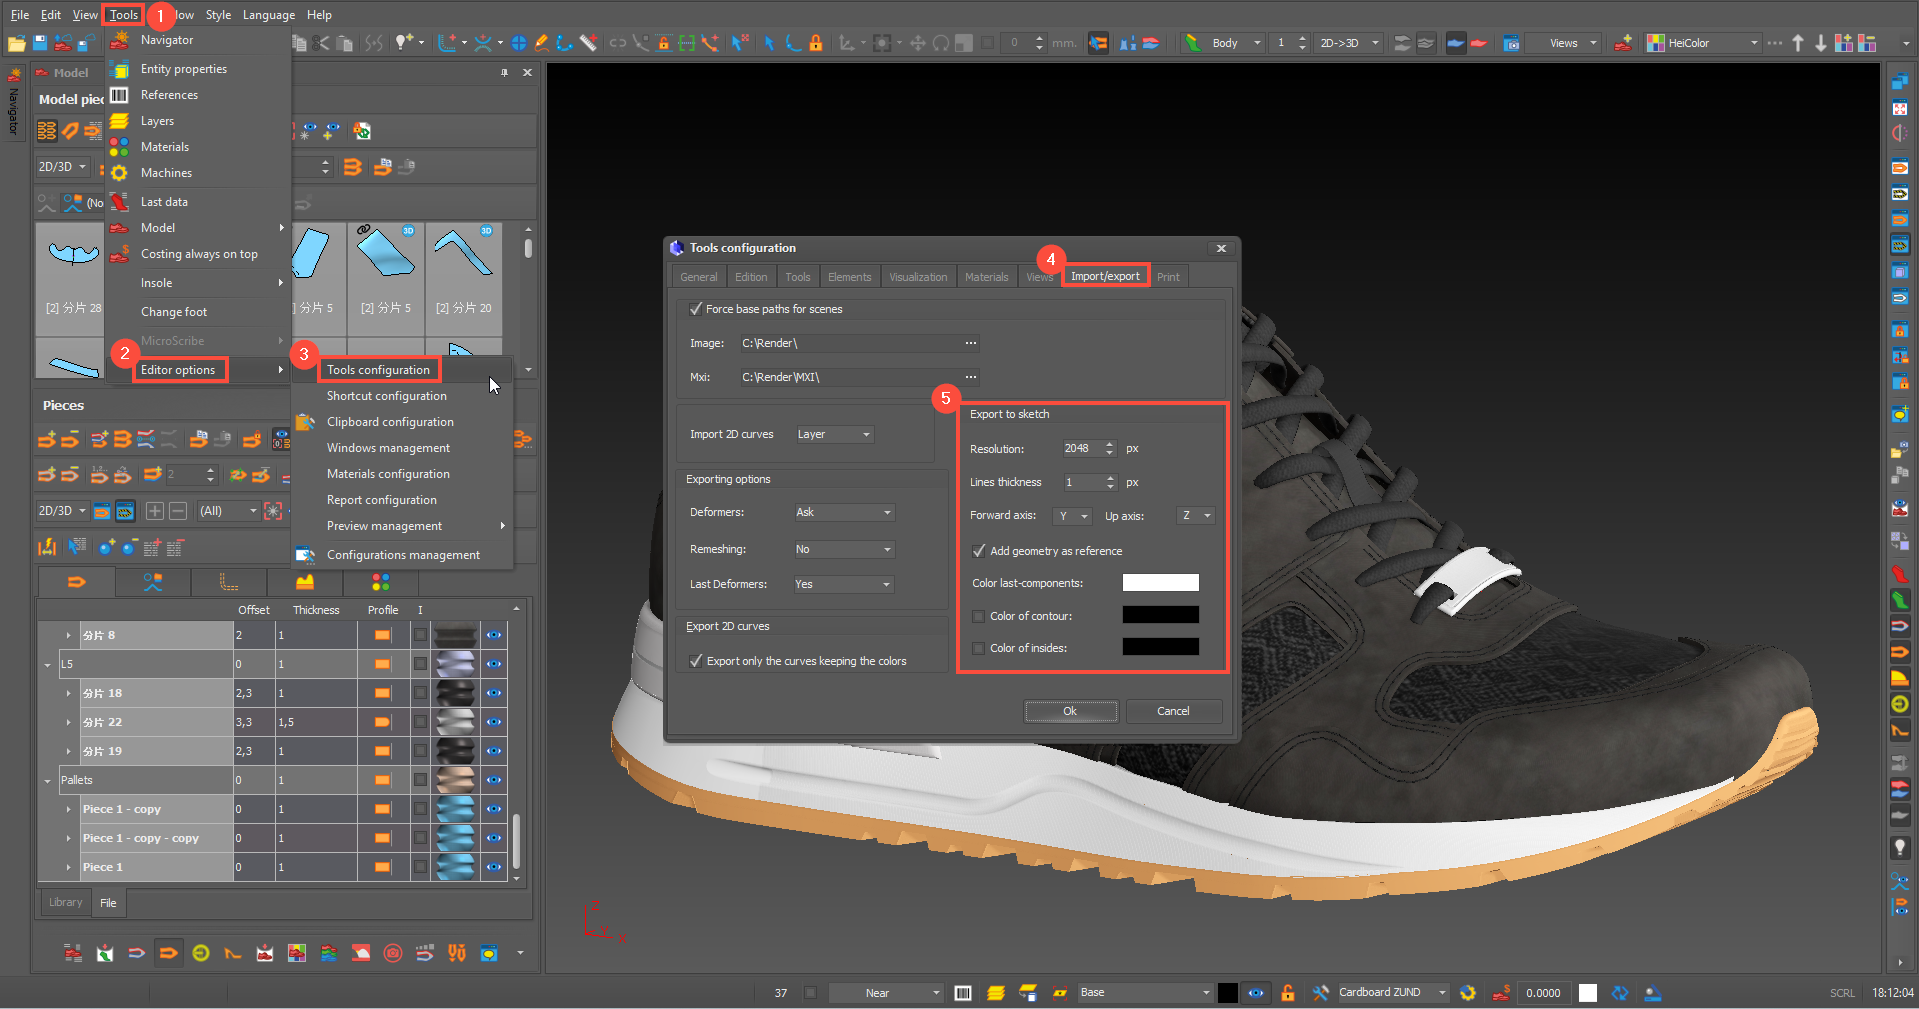
Task: Open the HeiColor dropdown in top toolbar
Action: pos(1704,43)
